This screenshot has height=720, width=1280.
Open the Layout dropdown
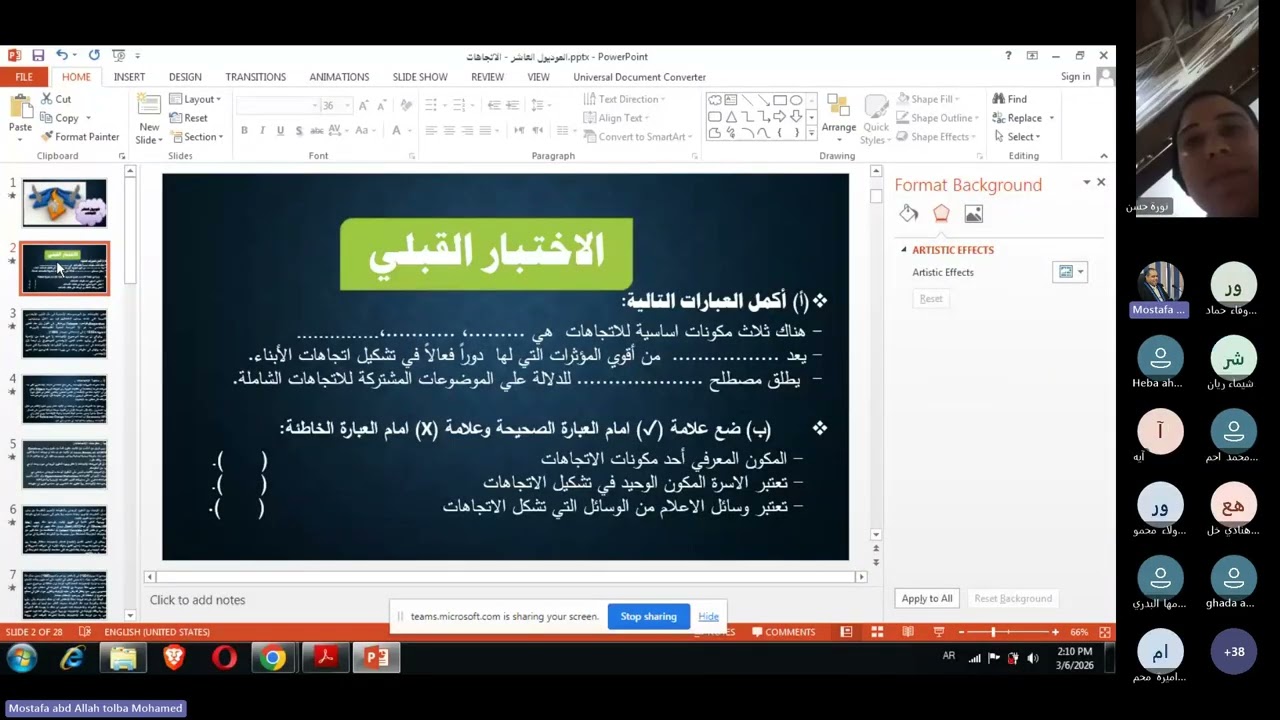[195, 99]
